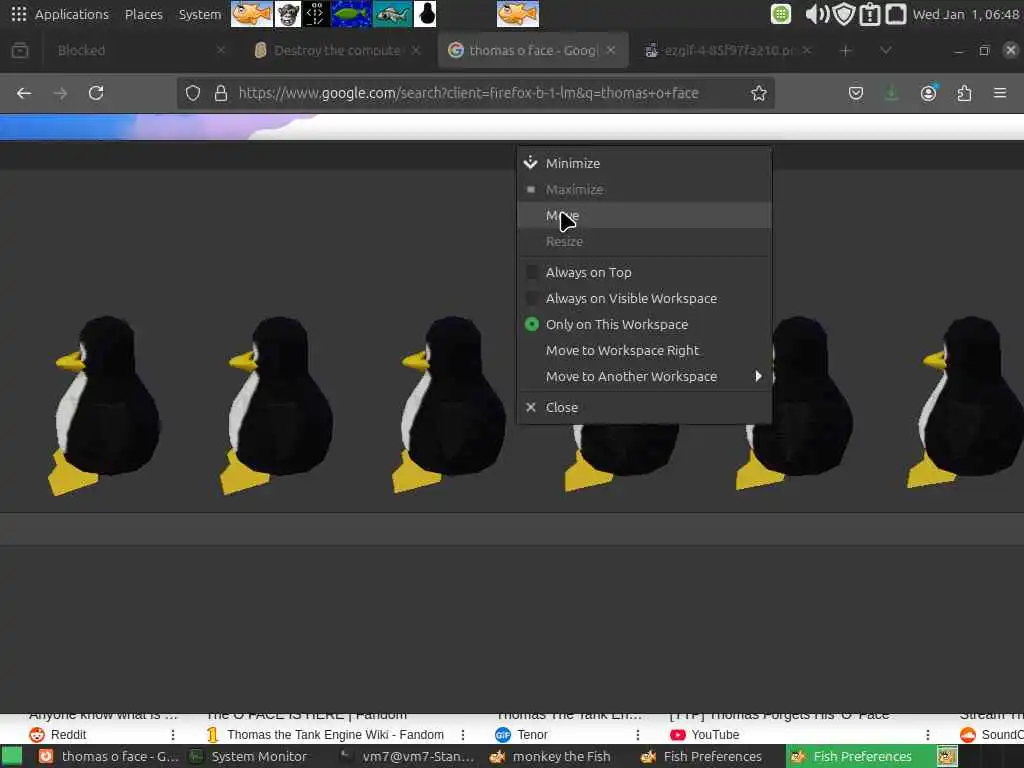Switch to the ezgif tab
The height and width of the screenshot is (768, 1024).
click(728, 50)
